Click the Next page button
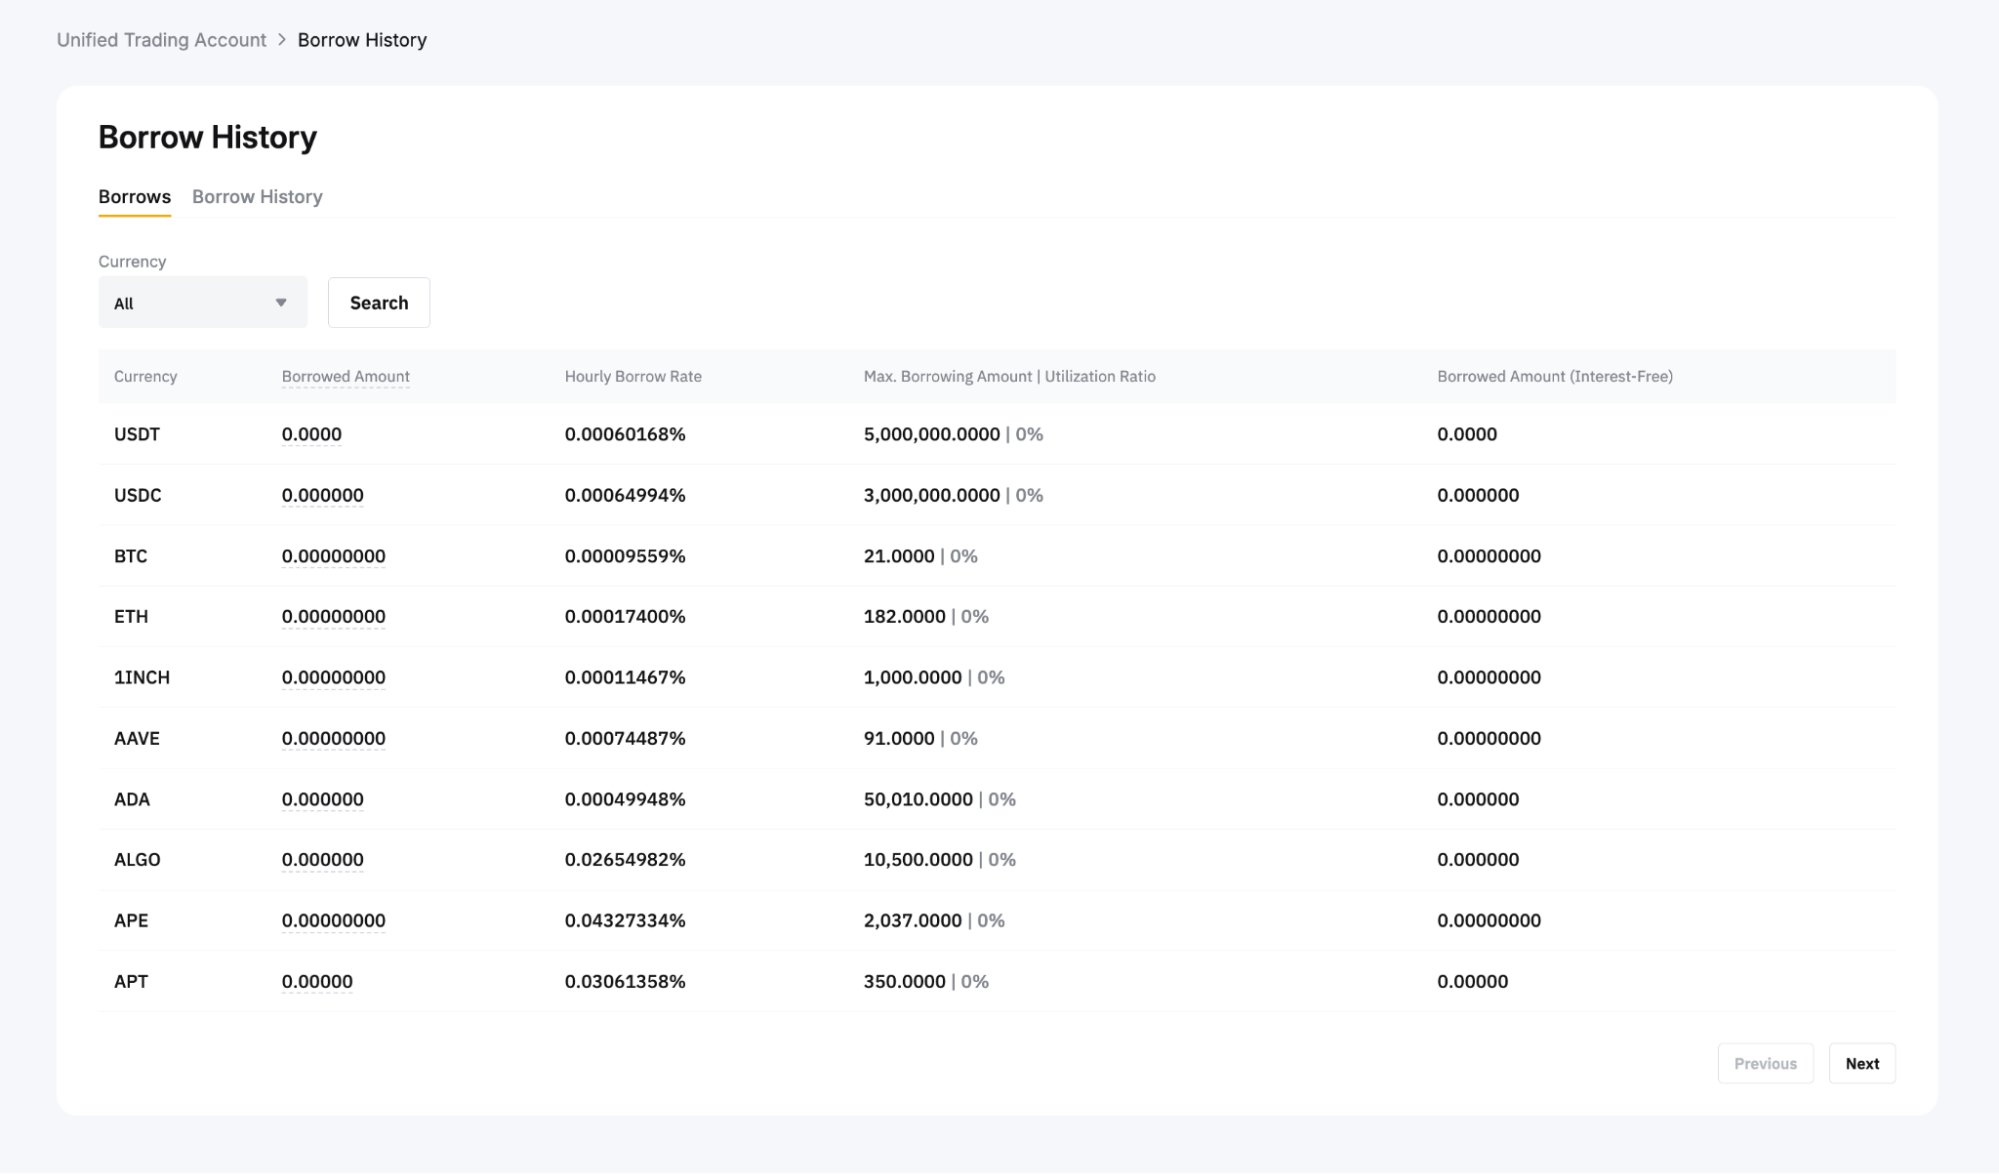Screen dimensions: 1999x1174 1861,1064
